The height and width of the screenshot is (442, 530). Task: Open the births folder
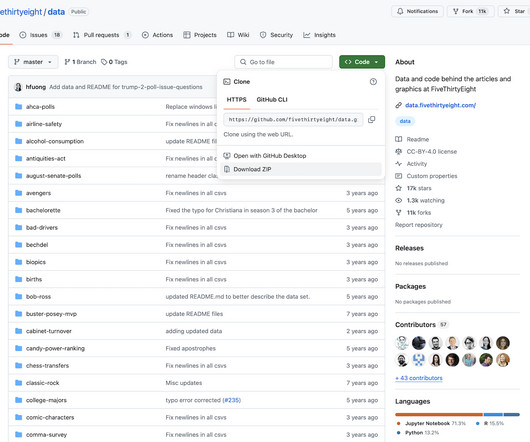point(34,279)
